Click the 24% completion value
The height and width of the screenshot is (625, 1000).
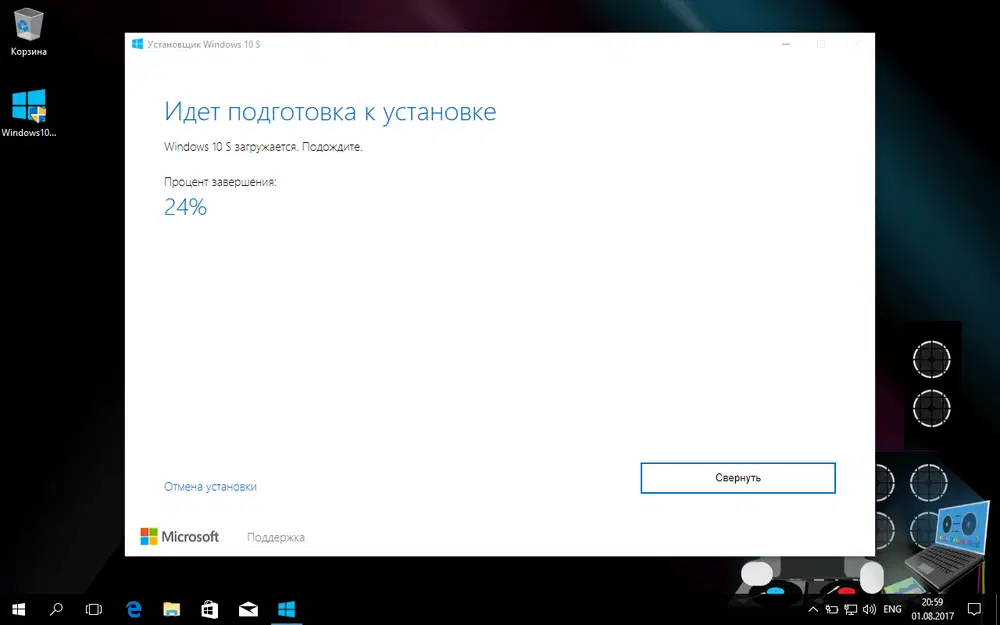(x=186, y=207)
